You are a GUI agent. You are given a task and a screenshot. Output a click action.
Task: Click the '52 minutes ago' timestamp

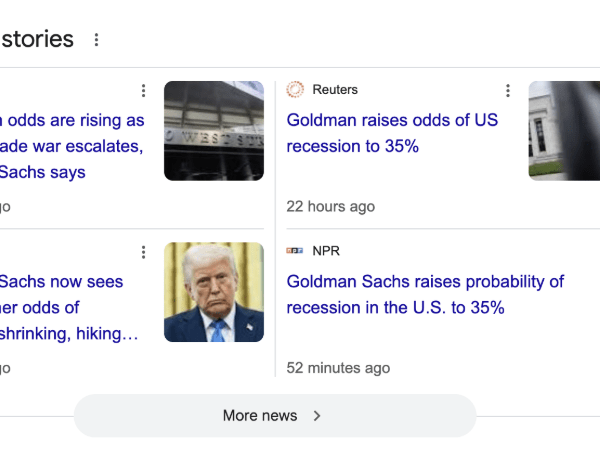[338, 368]
